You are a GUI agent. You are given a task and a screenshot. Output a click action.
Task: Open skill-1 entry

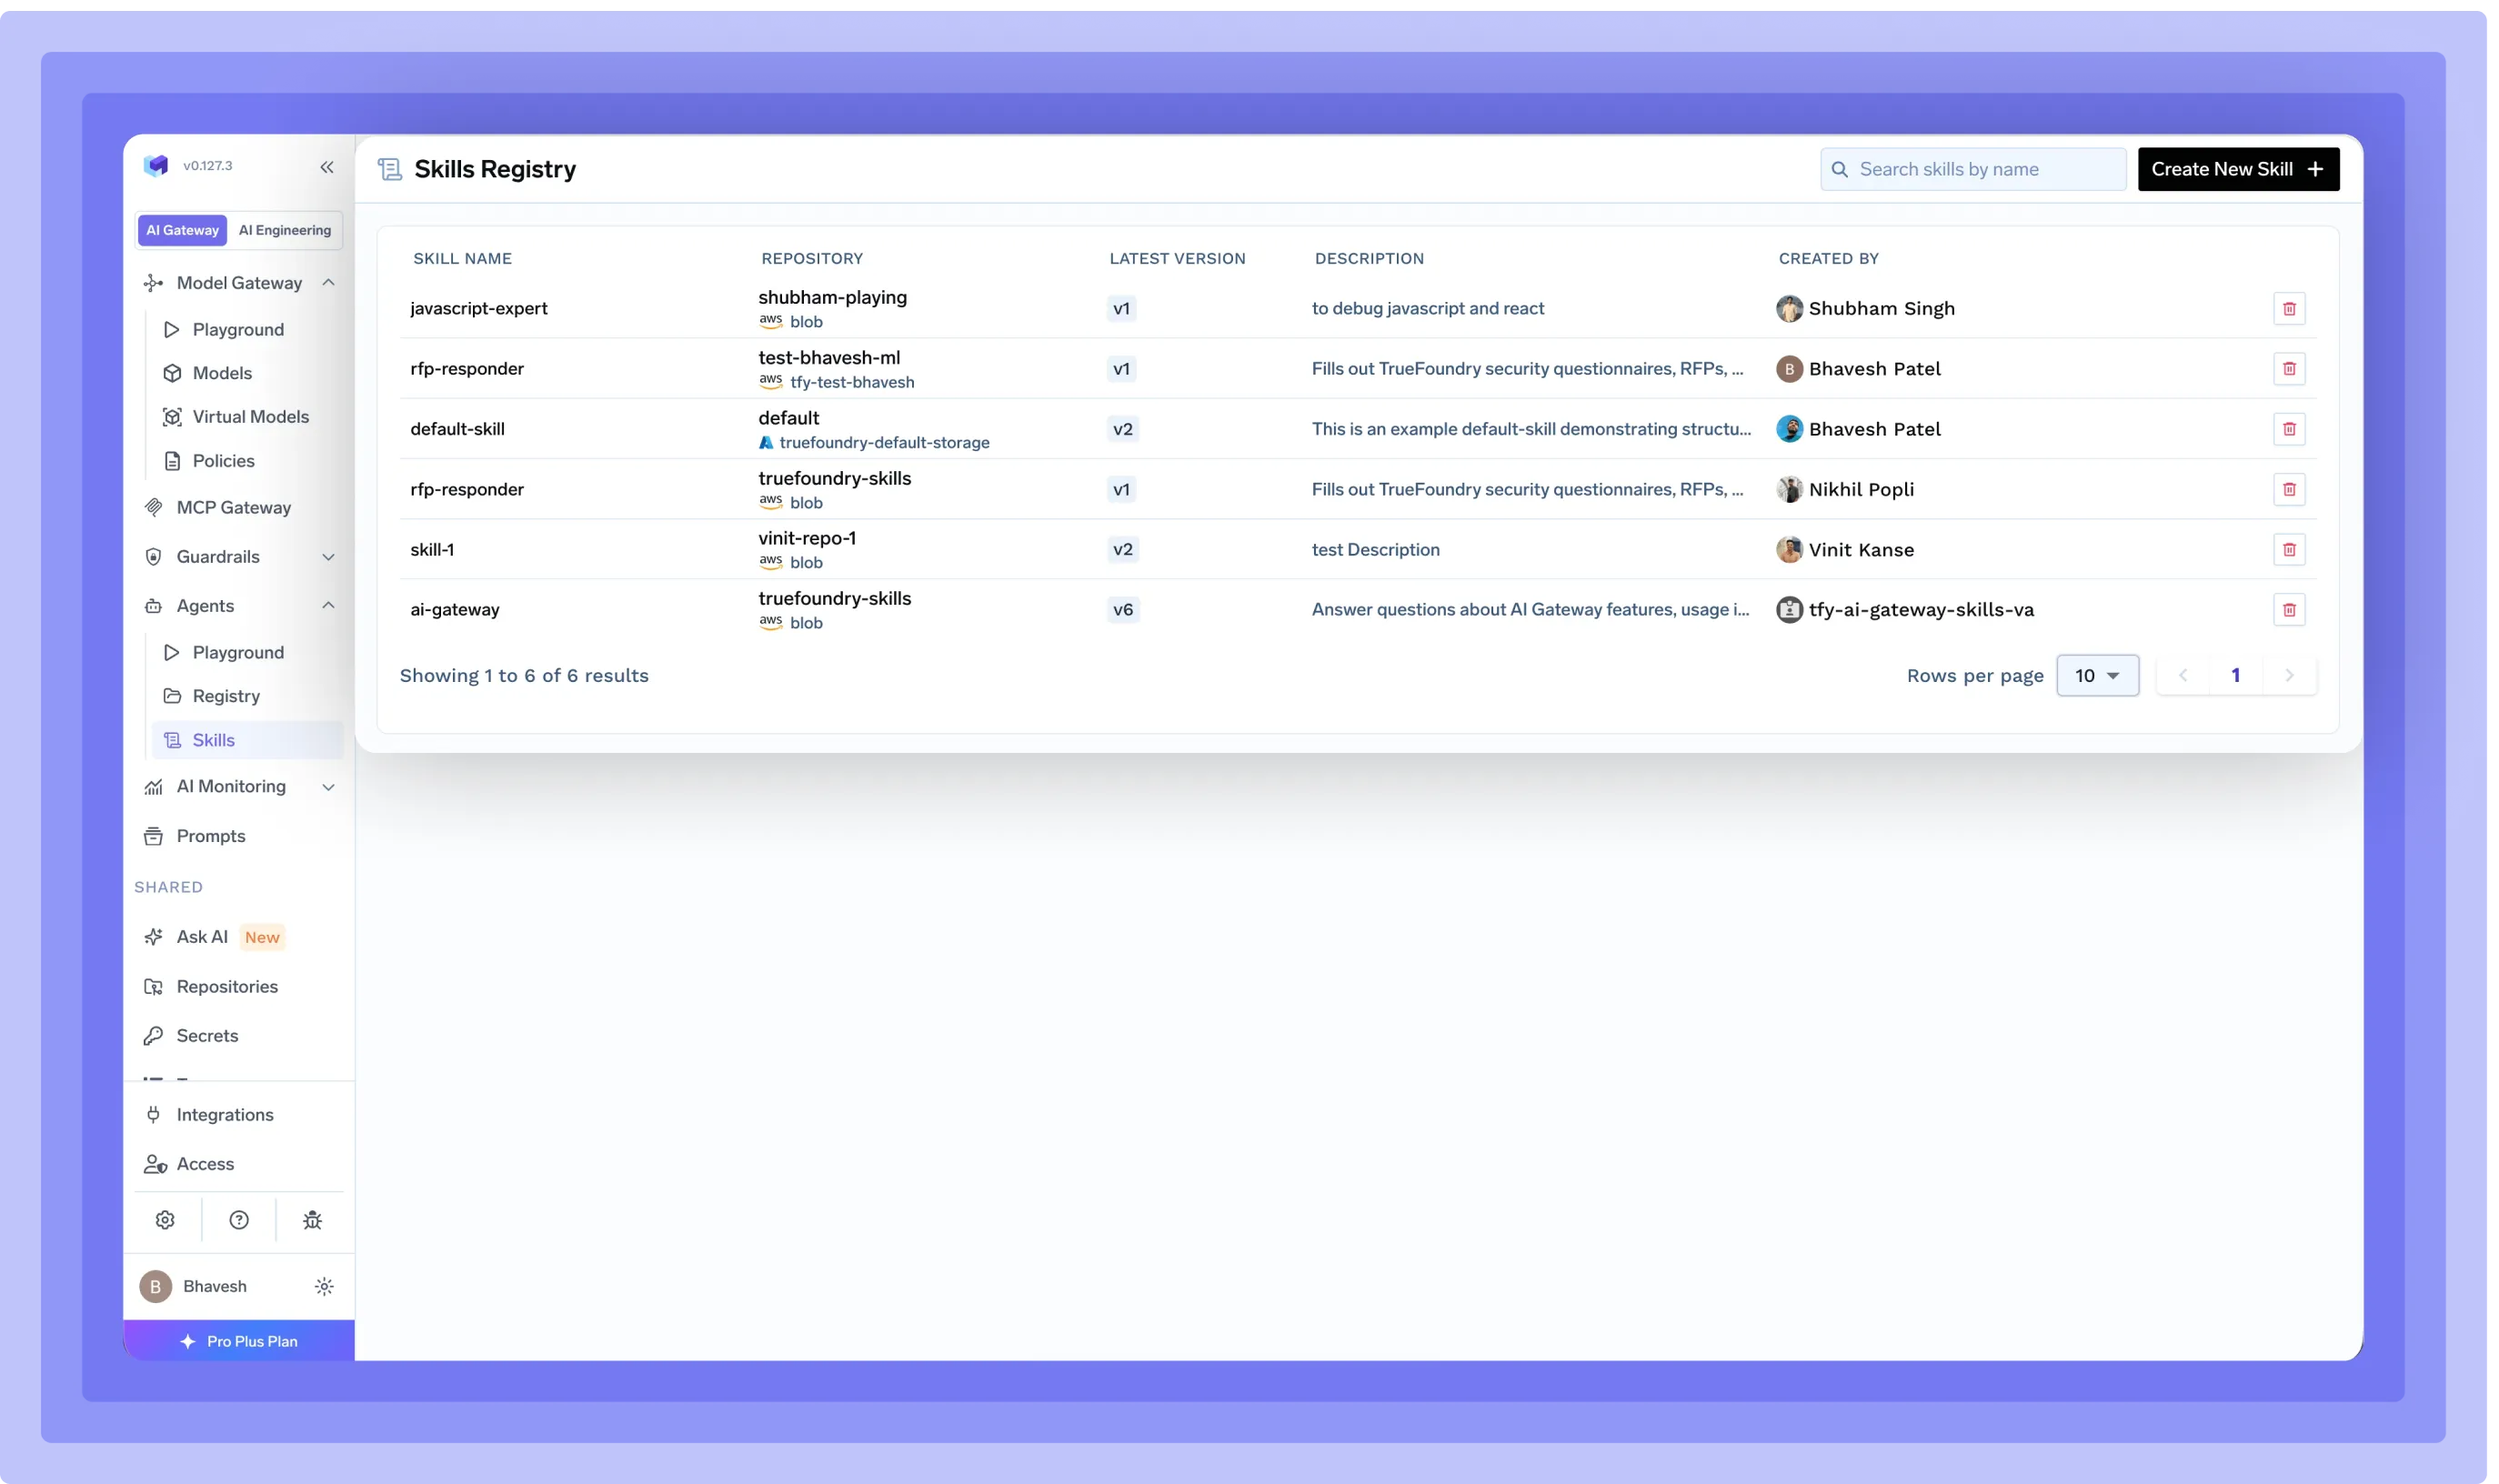click(432, 549)
